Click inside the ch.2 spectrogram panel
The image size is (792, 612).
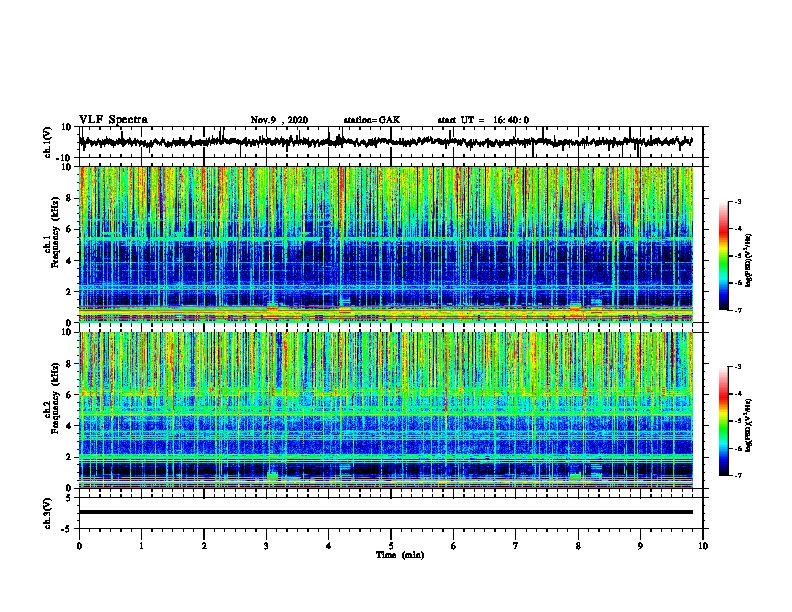coord(386,410)
